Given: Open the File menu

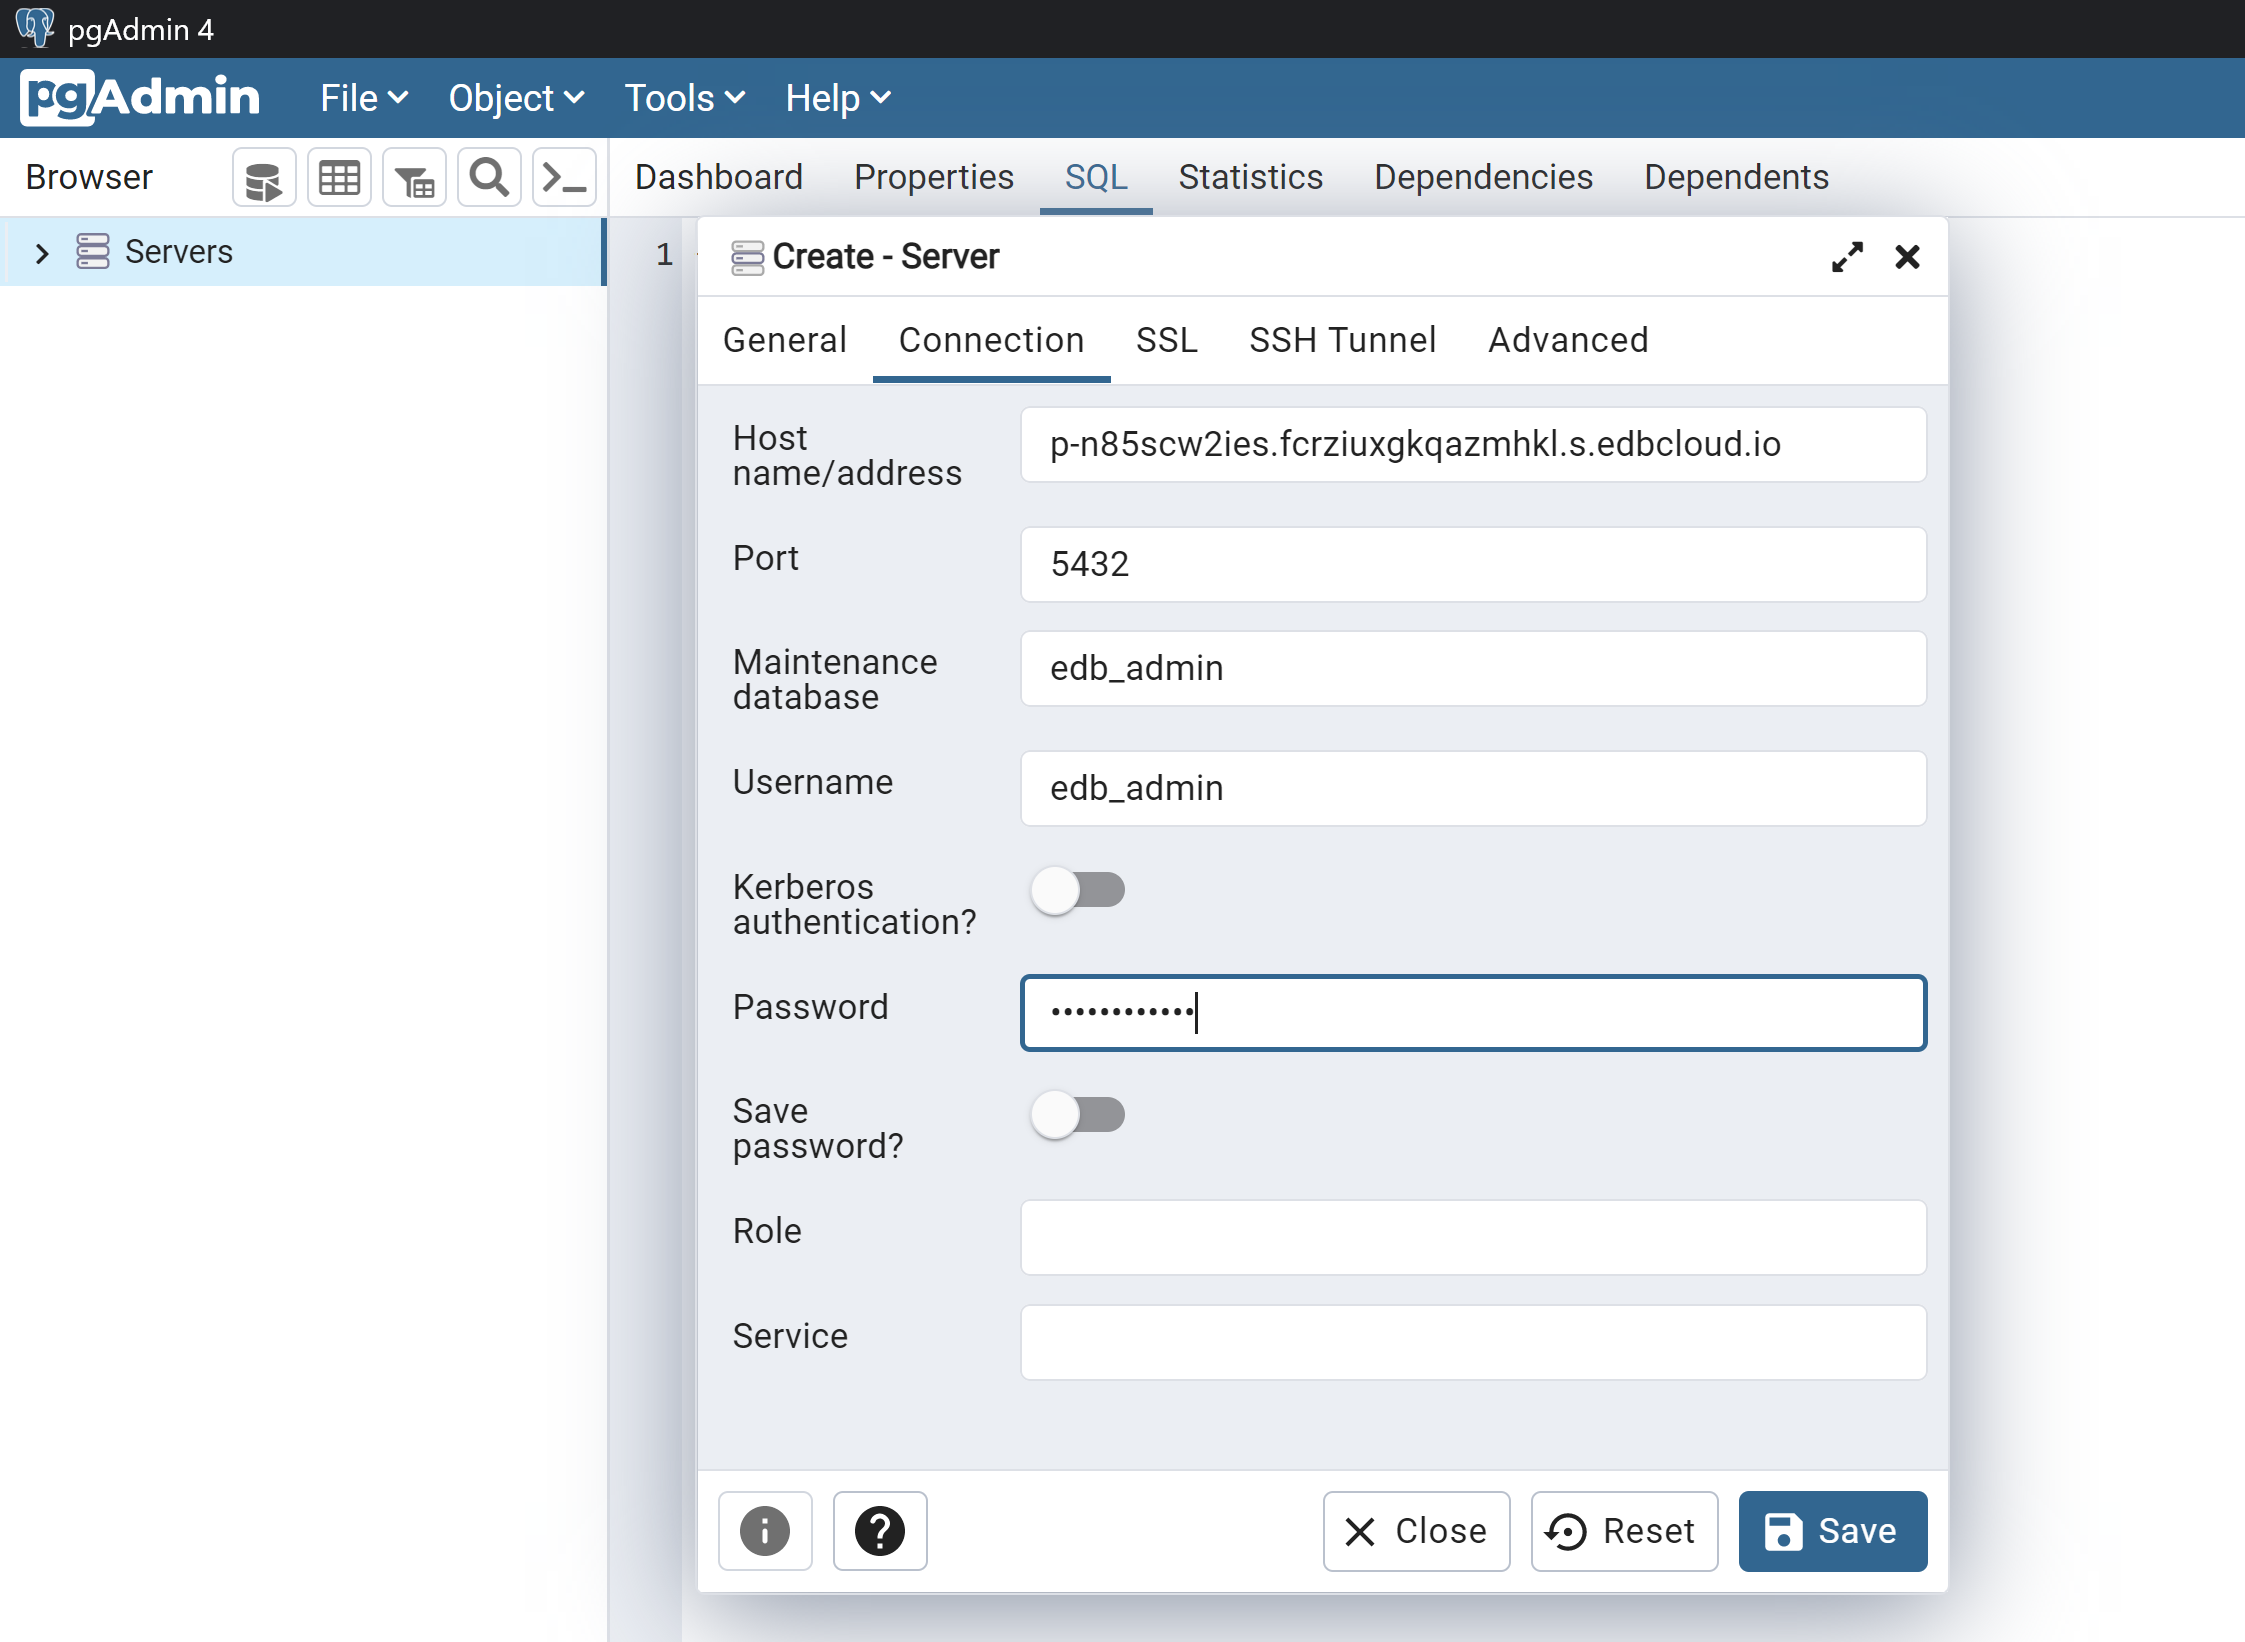Looking at the screenshot, I should (x=364, y=98).
